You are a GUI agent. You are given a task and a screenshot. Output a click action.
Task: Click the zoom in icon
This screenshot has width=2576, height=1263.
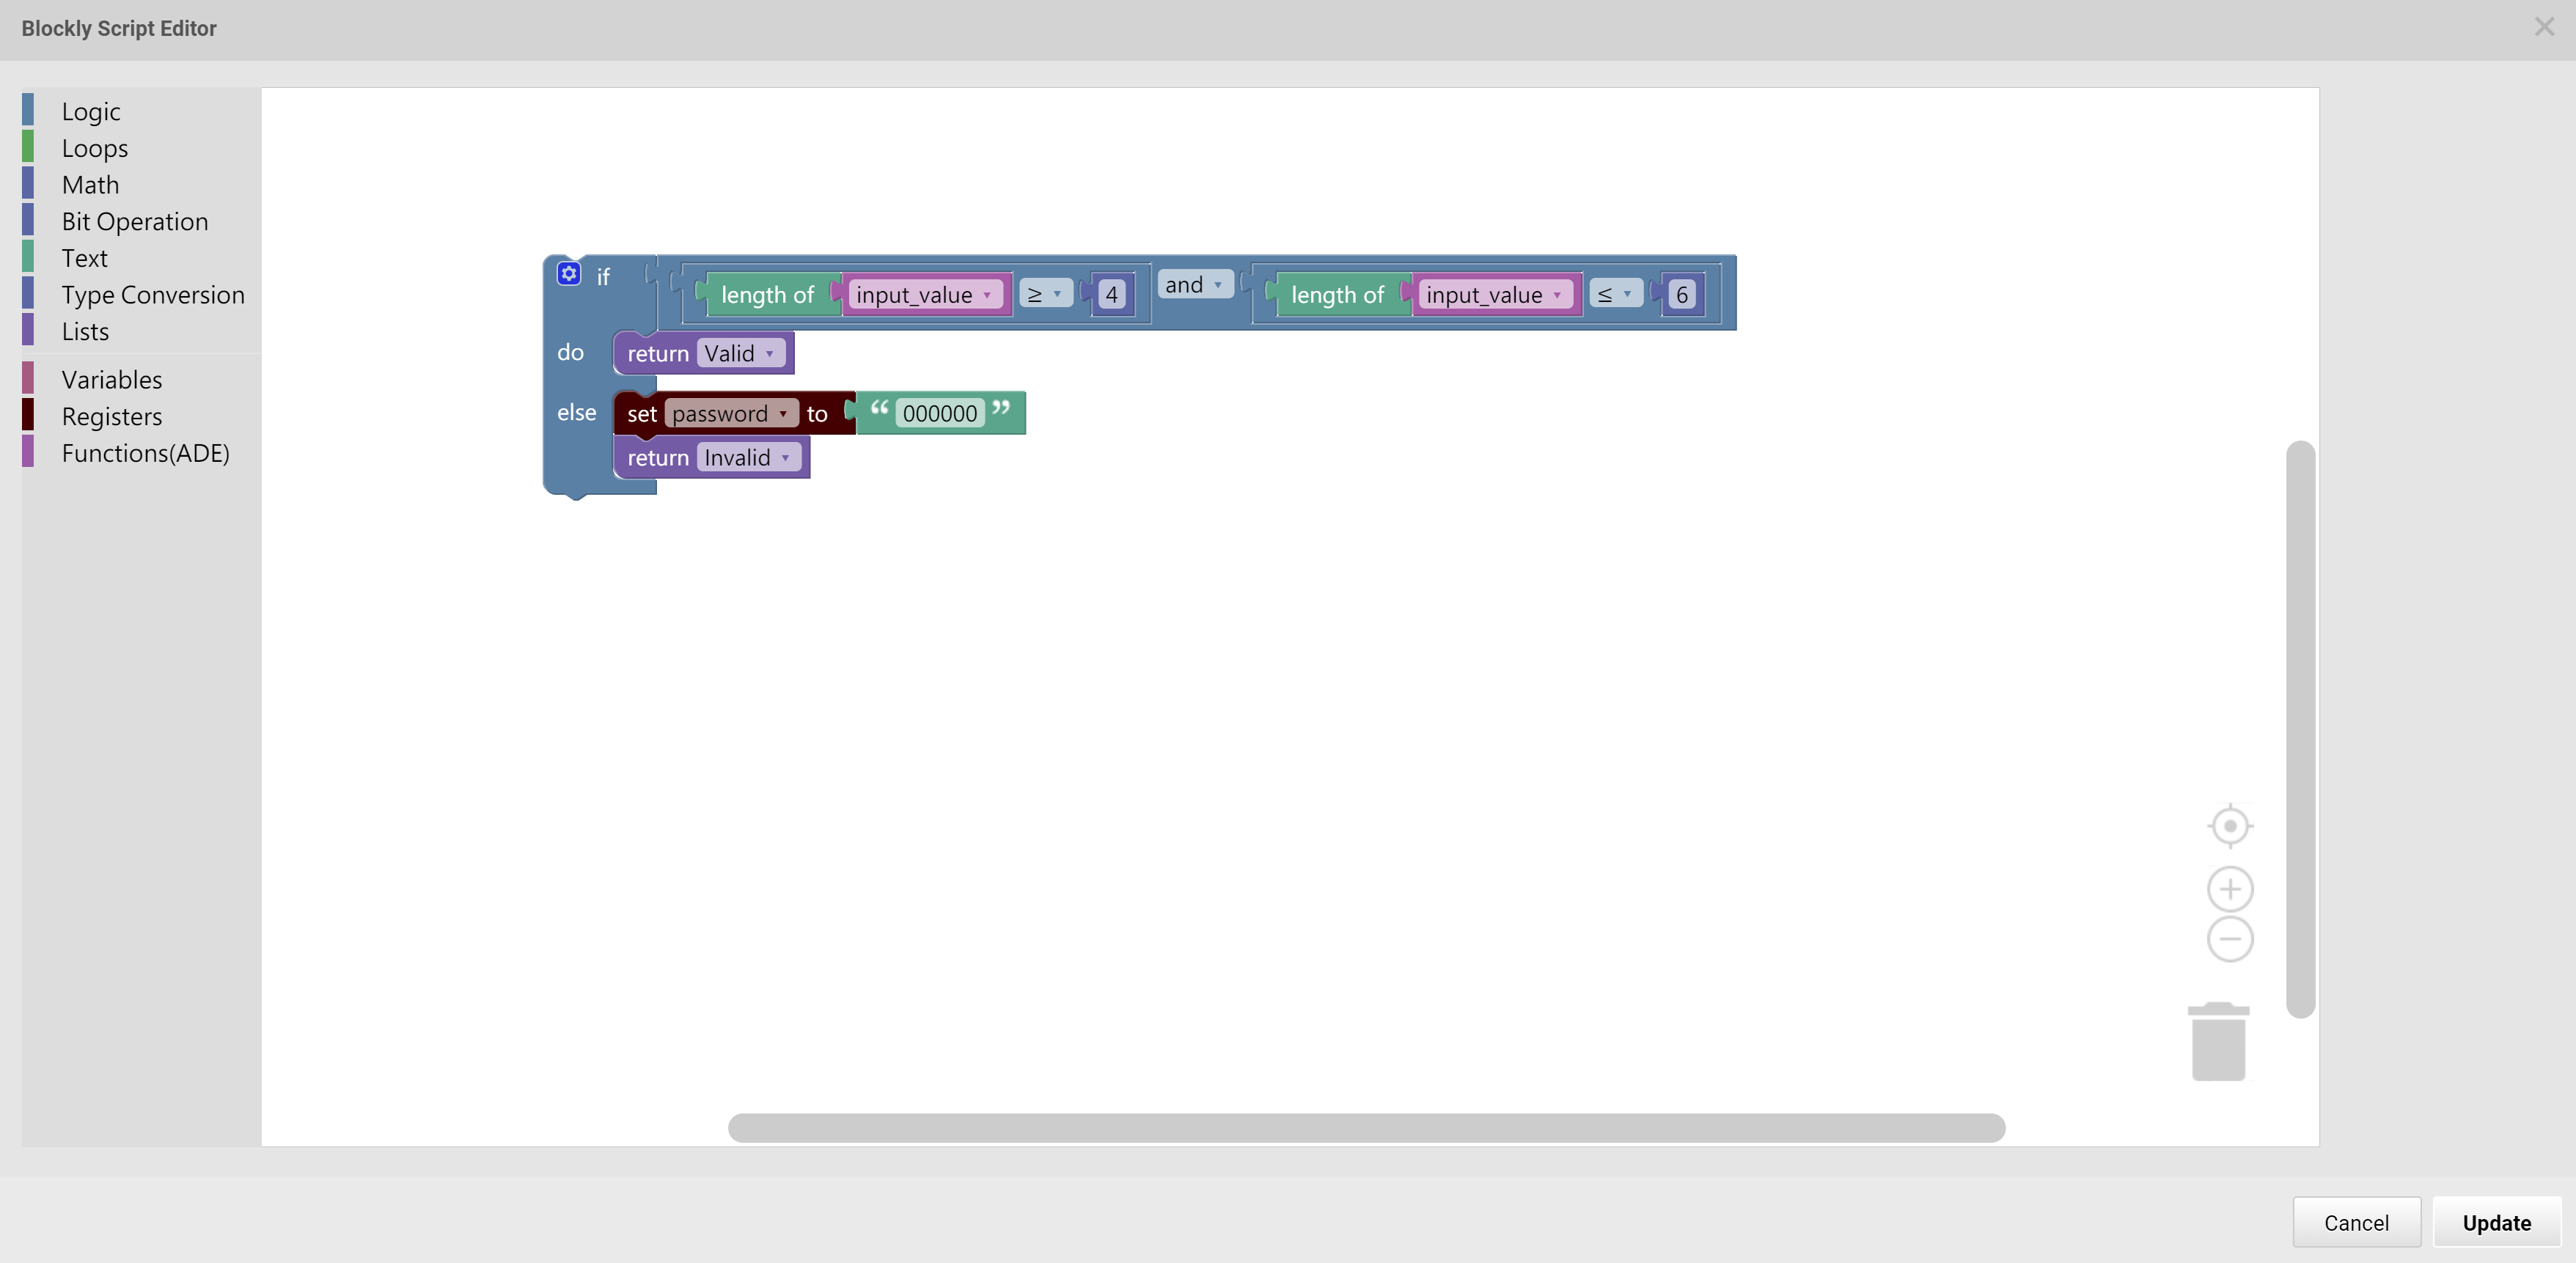point(2229,887)
